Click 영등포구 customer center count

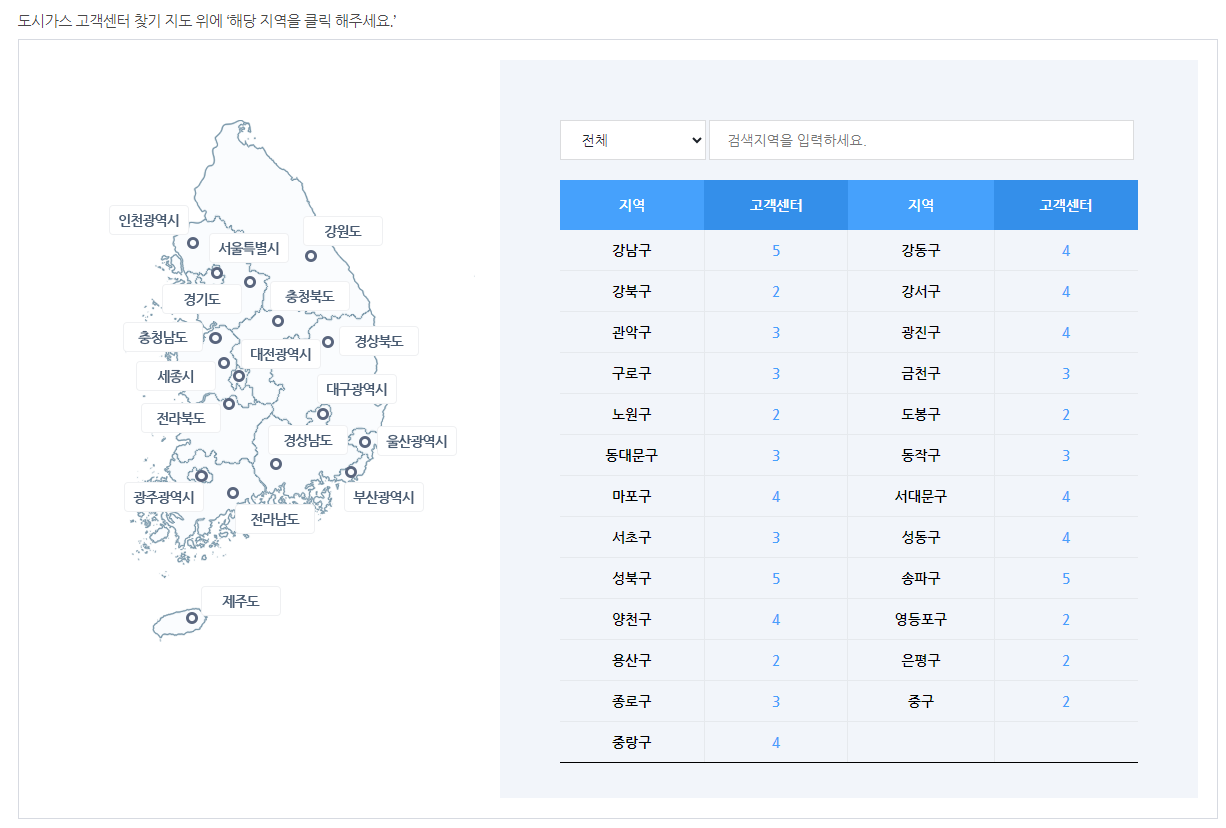1066,619
